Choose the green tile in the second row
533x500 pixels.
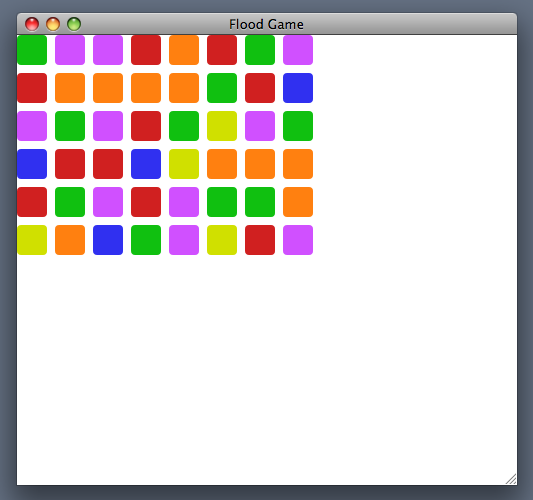pos(222,88)
